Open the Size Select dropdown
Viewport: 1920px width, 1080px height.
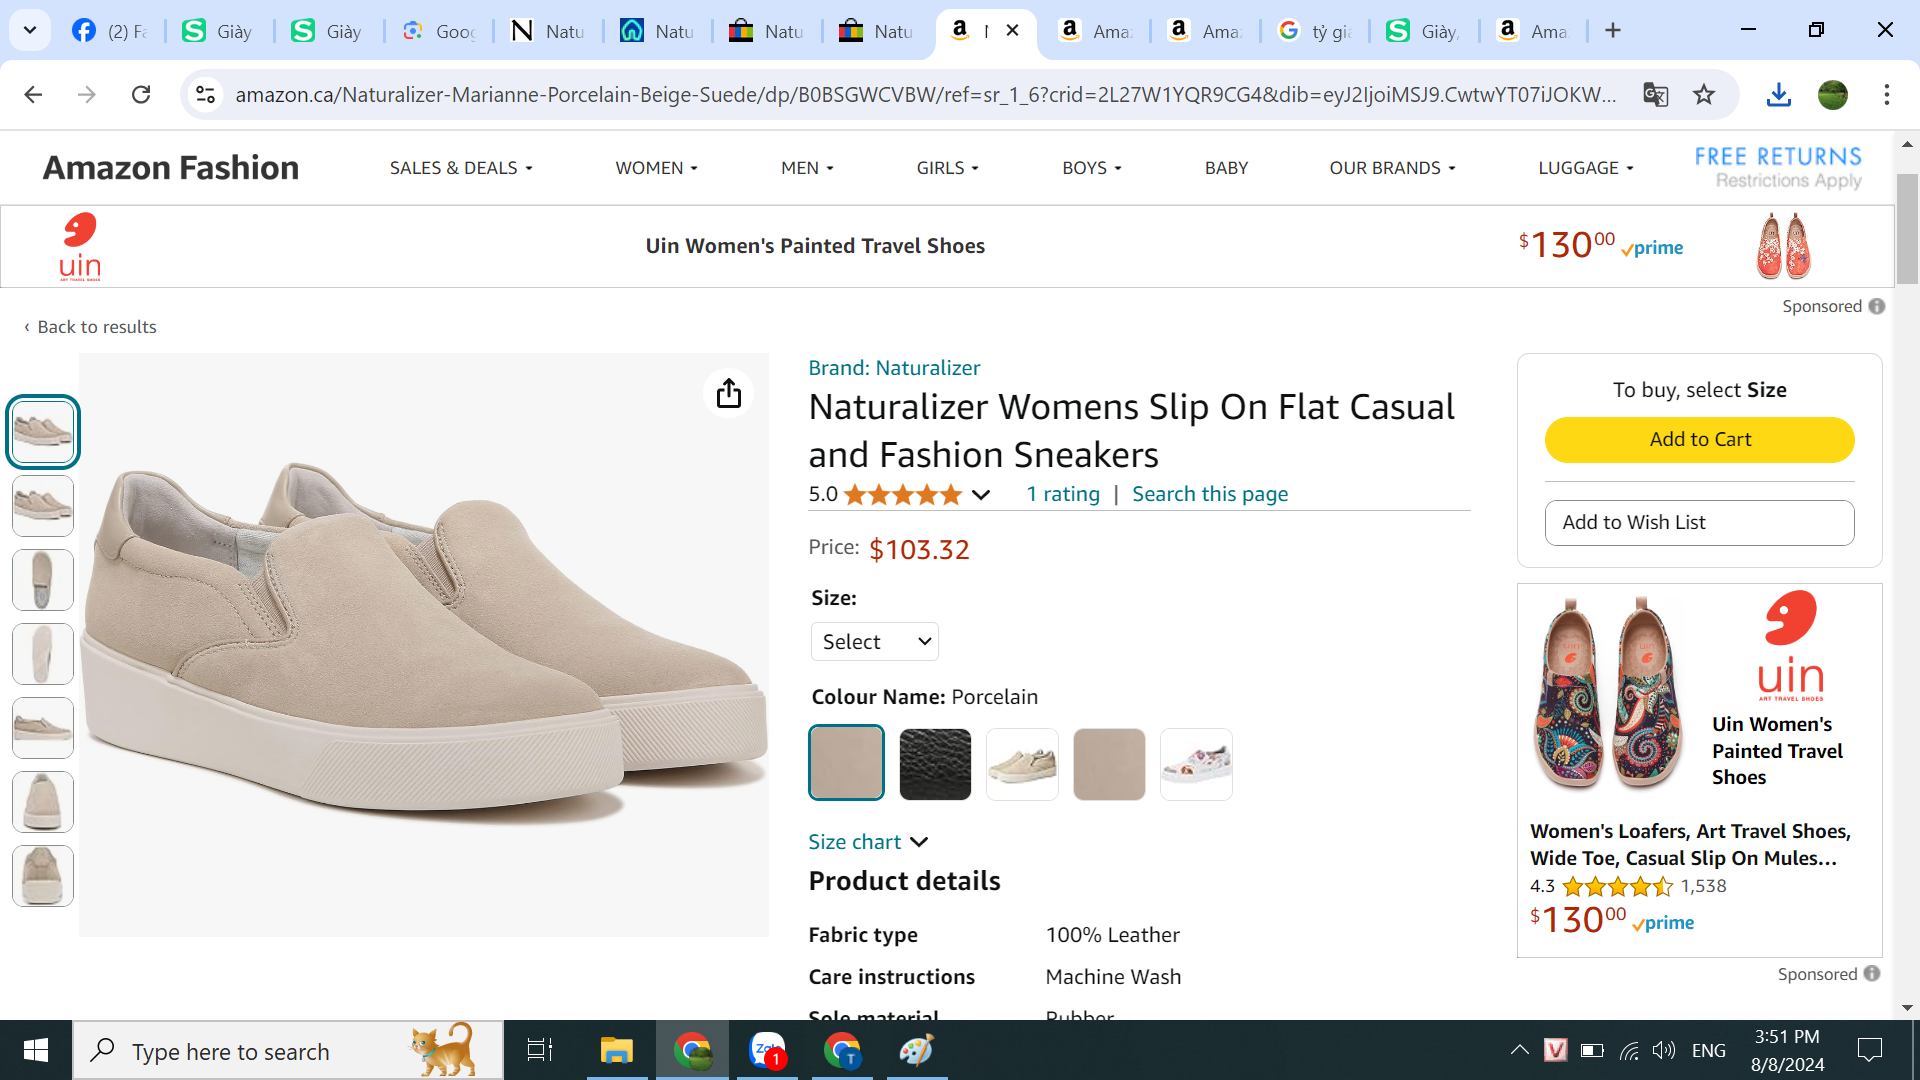tap(874, 642)
